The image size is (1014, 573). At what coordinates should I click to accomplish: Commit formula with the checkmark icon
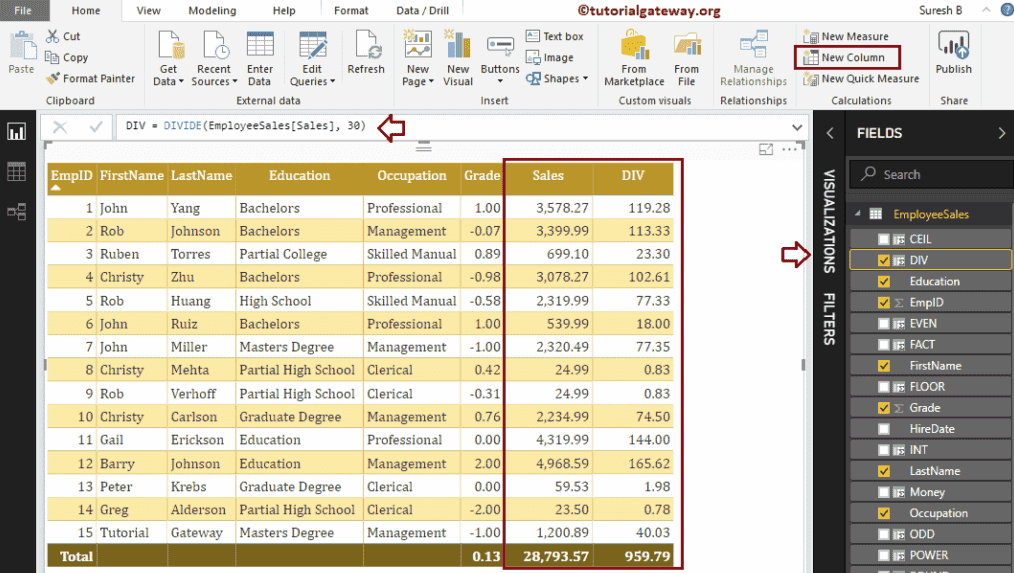pyautogui.click(x=96, y=127)
